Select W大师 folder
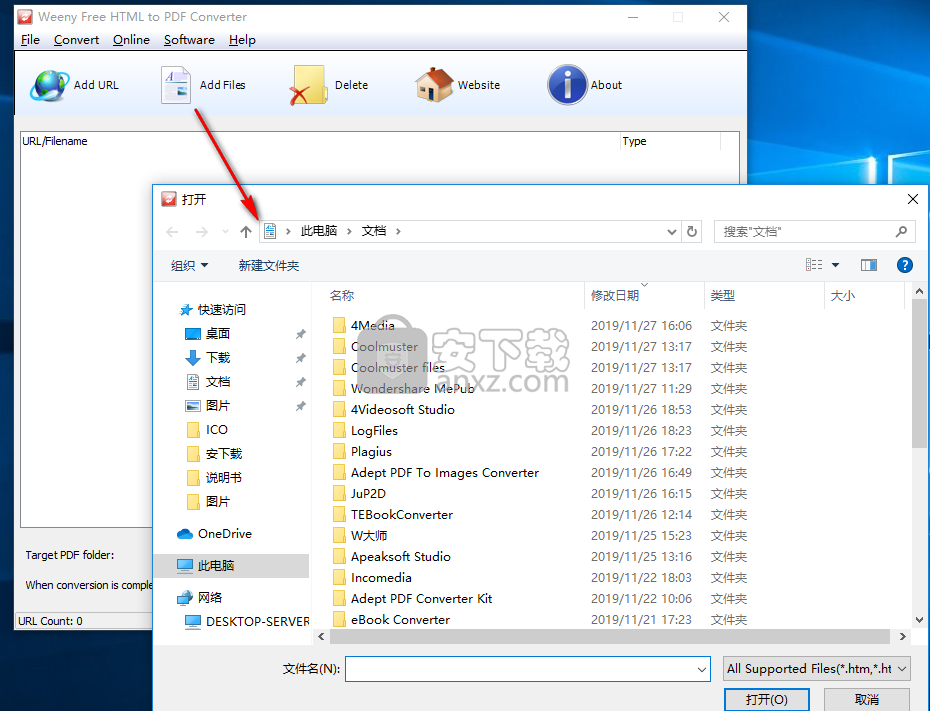 pos(369,535)
